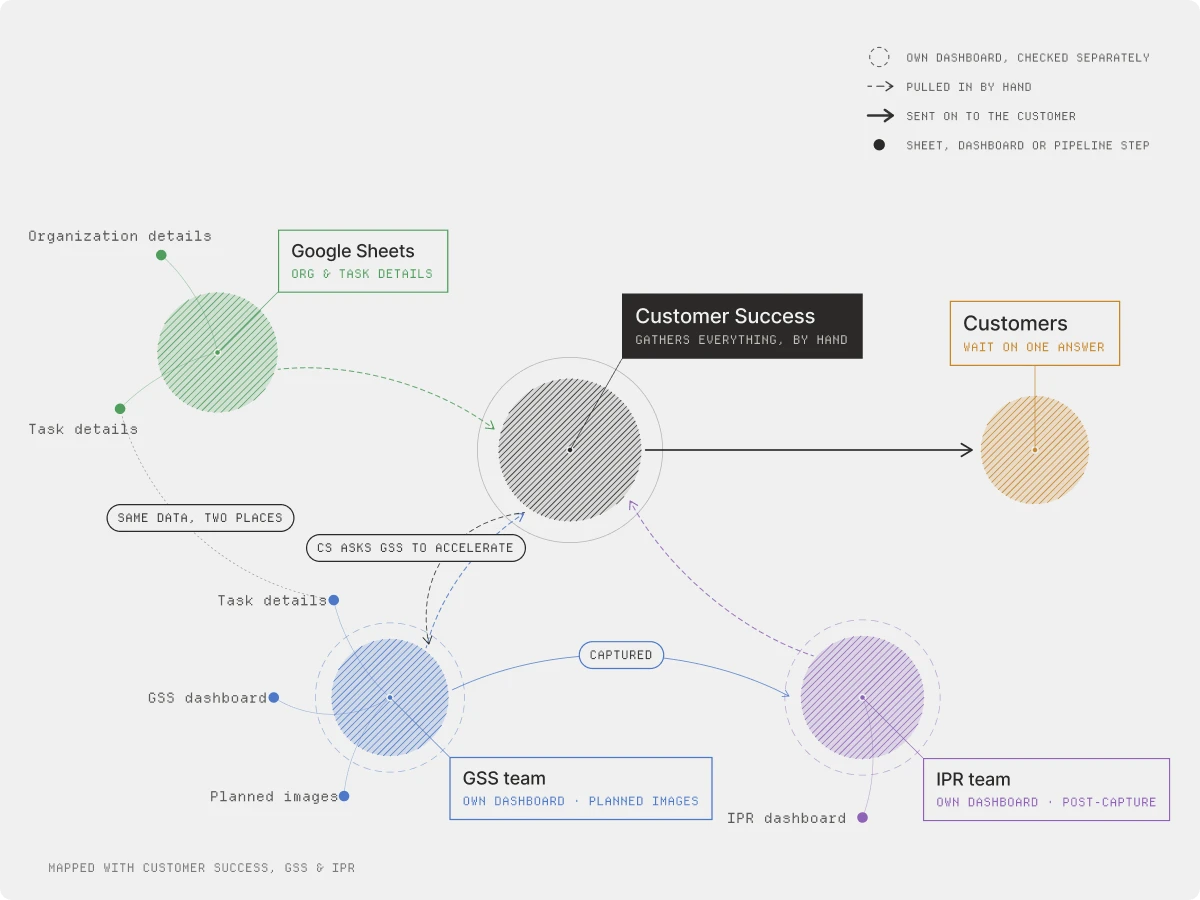
Task: Click the green Google Sheets hatched circle
Action: [x=217, y=352]
